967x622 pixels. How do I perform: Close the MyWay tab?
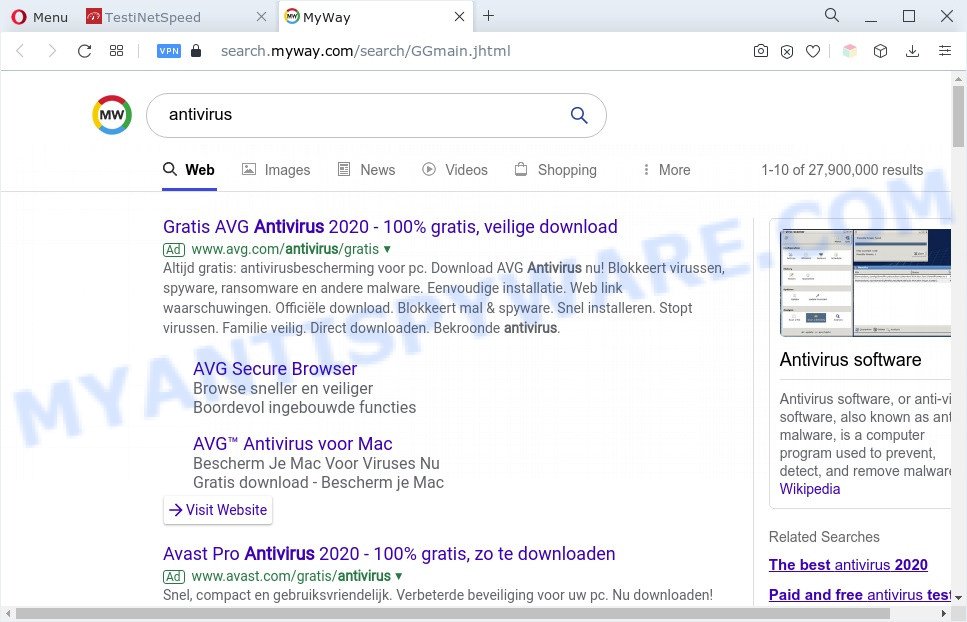click(459, 17)
